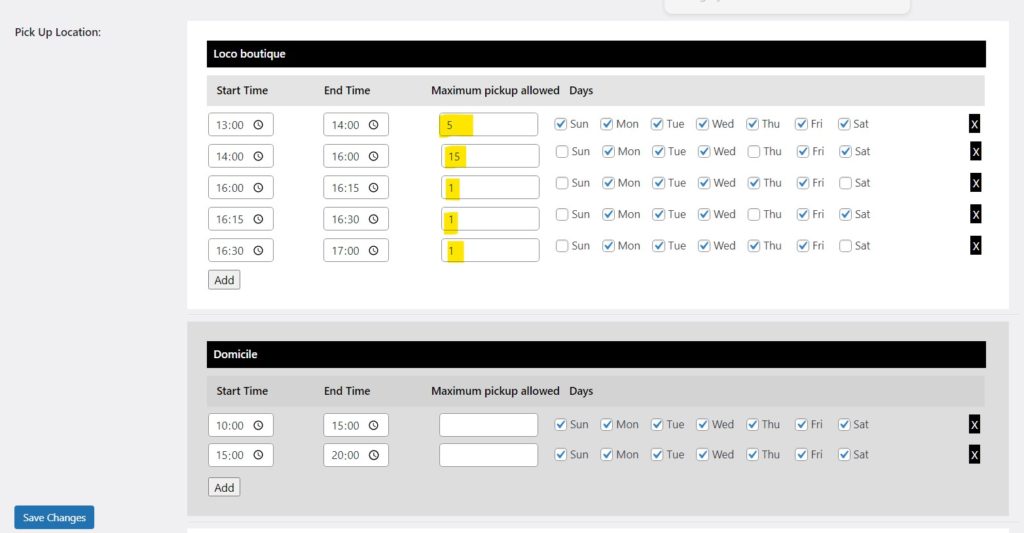
Task: Uncheck Fri in Domicile 15:00–20:00 row
Action: pos(801,455)
